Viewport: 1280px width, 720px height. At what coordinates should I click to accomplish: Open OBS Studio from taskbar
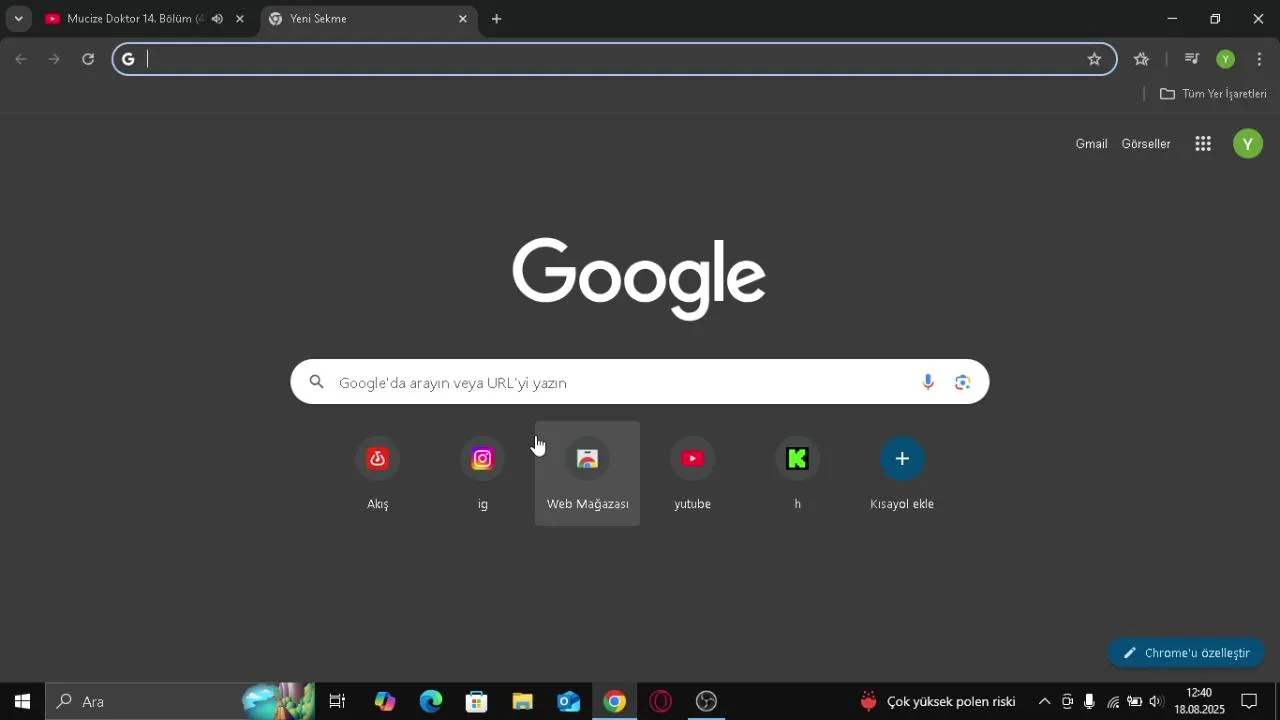(x=707, y=702)
